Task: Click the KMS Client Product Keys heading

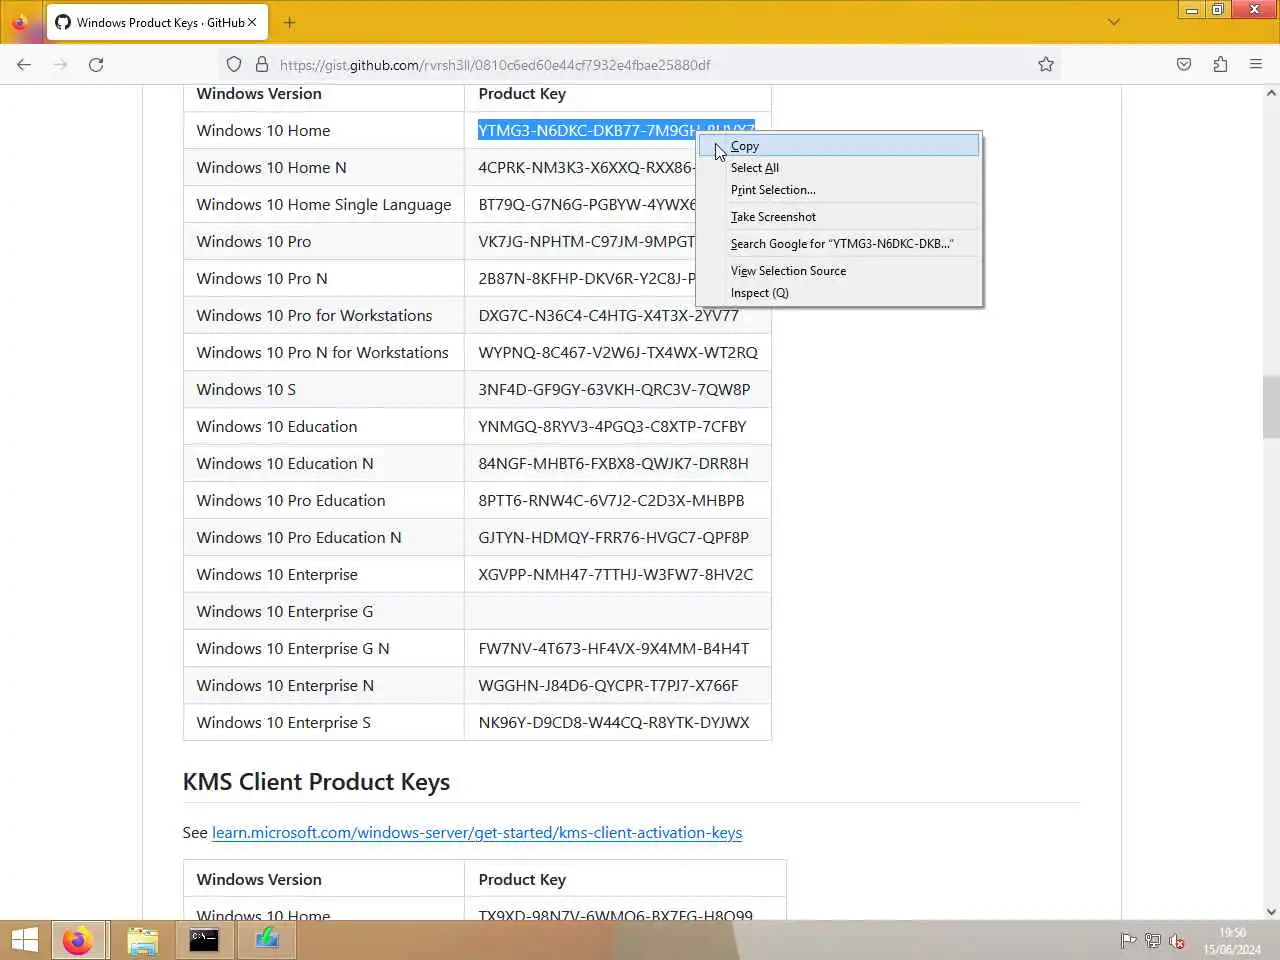Action: coord(316,782)
